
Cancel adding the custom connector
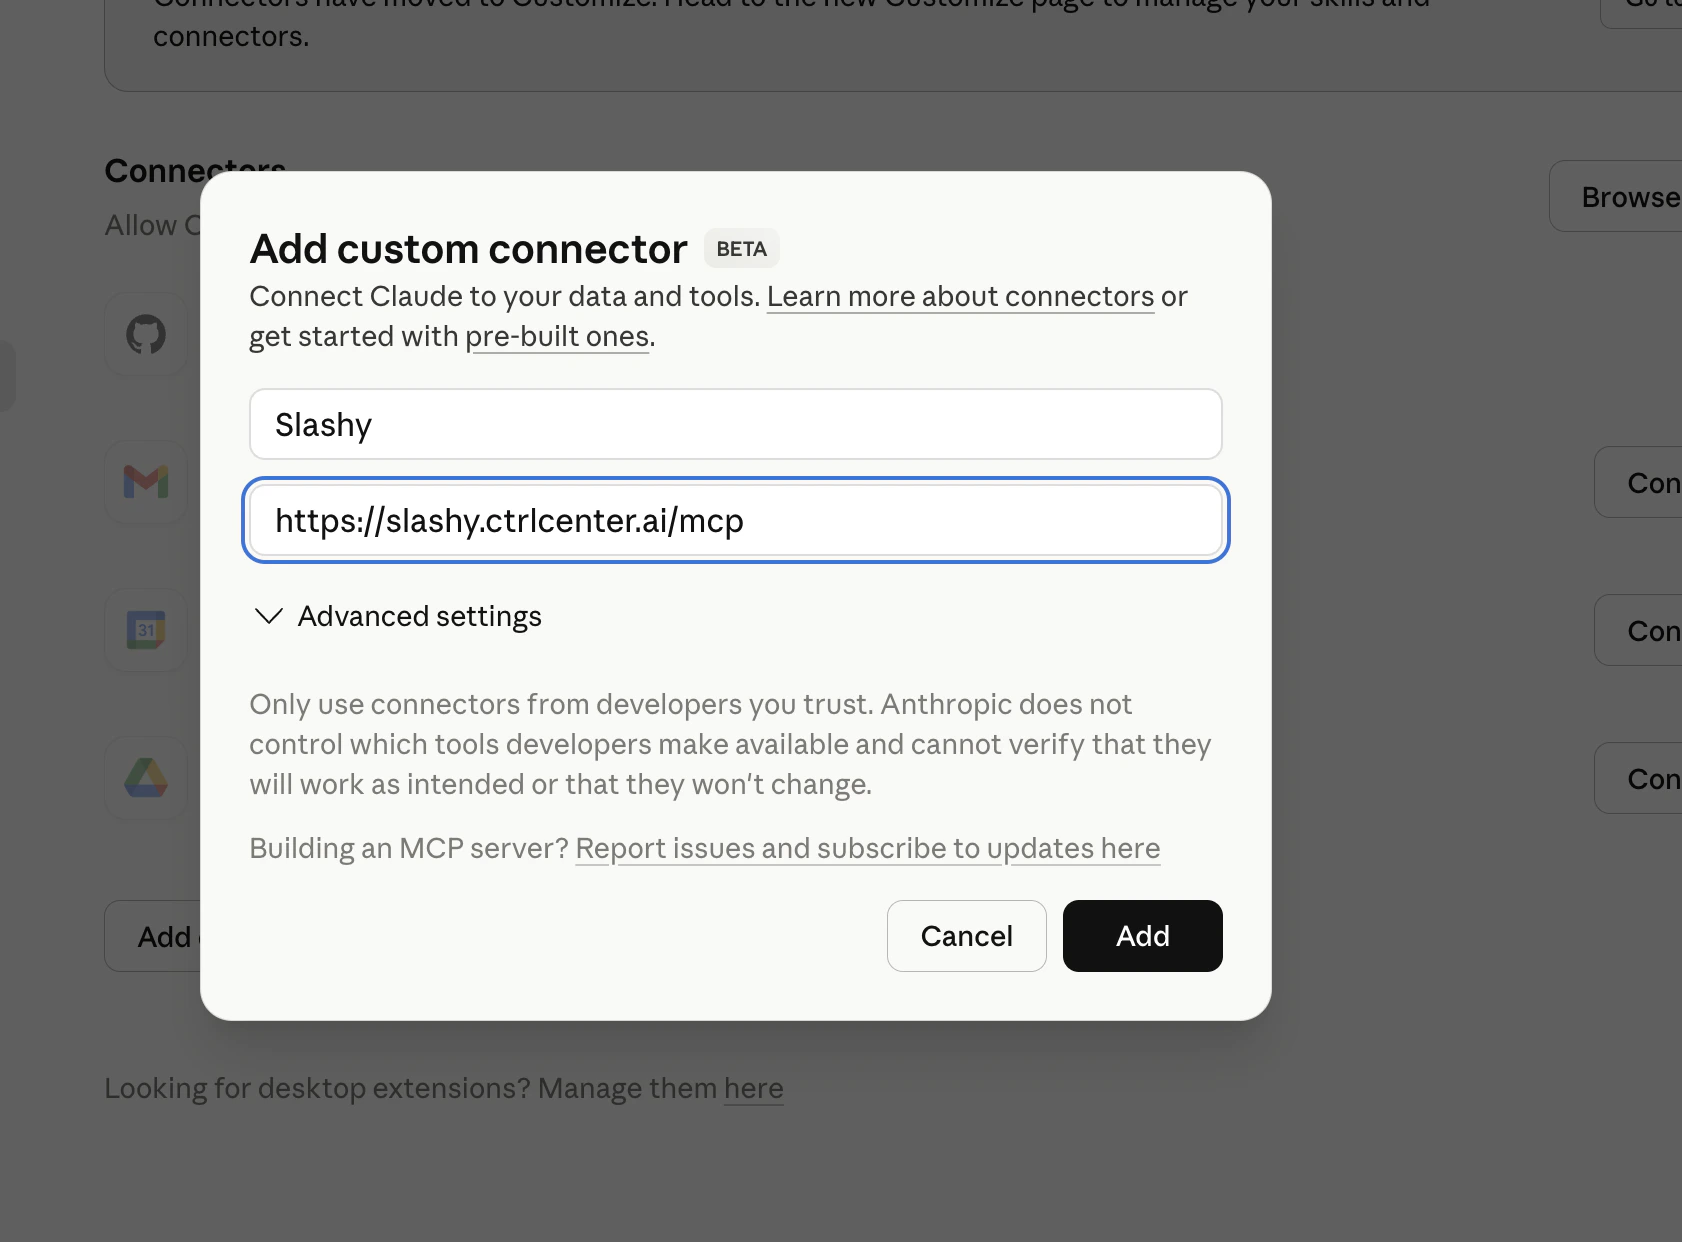click(965, 936)
